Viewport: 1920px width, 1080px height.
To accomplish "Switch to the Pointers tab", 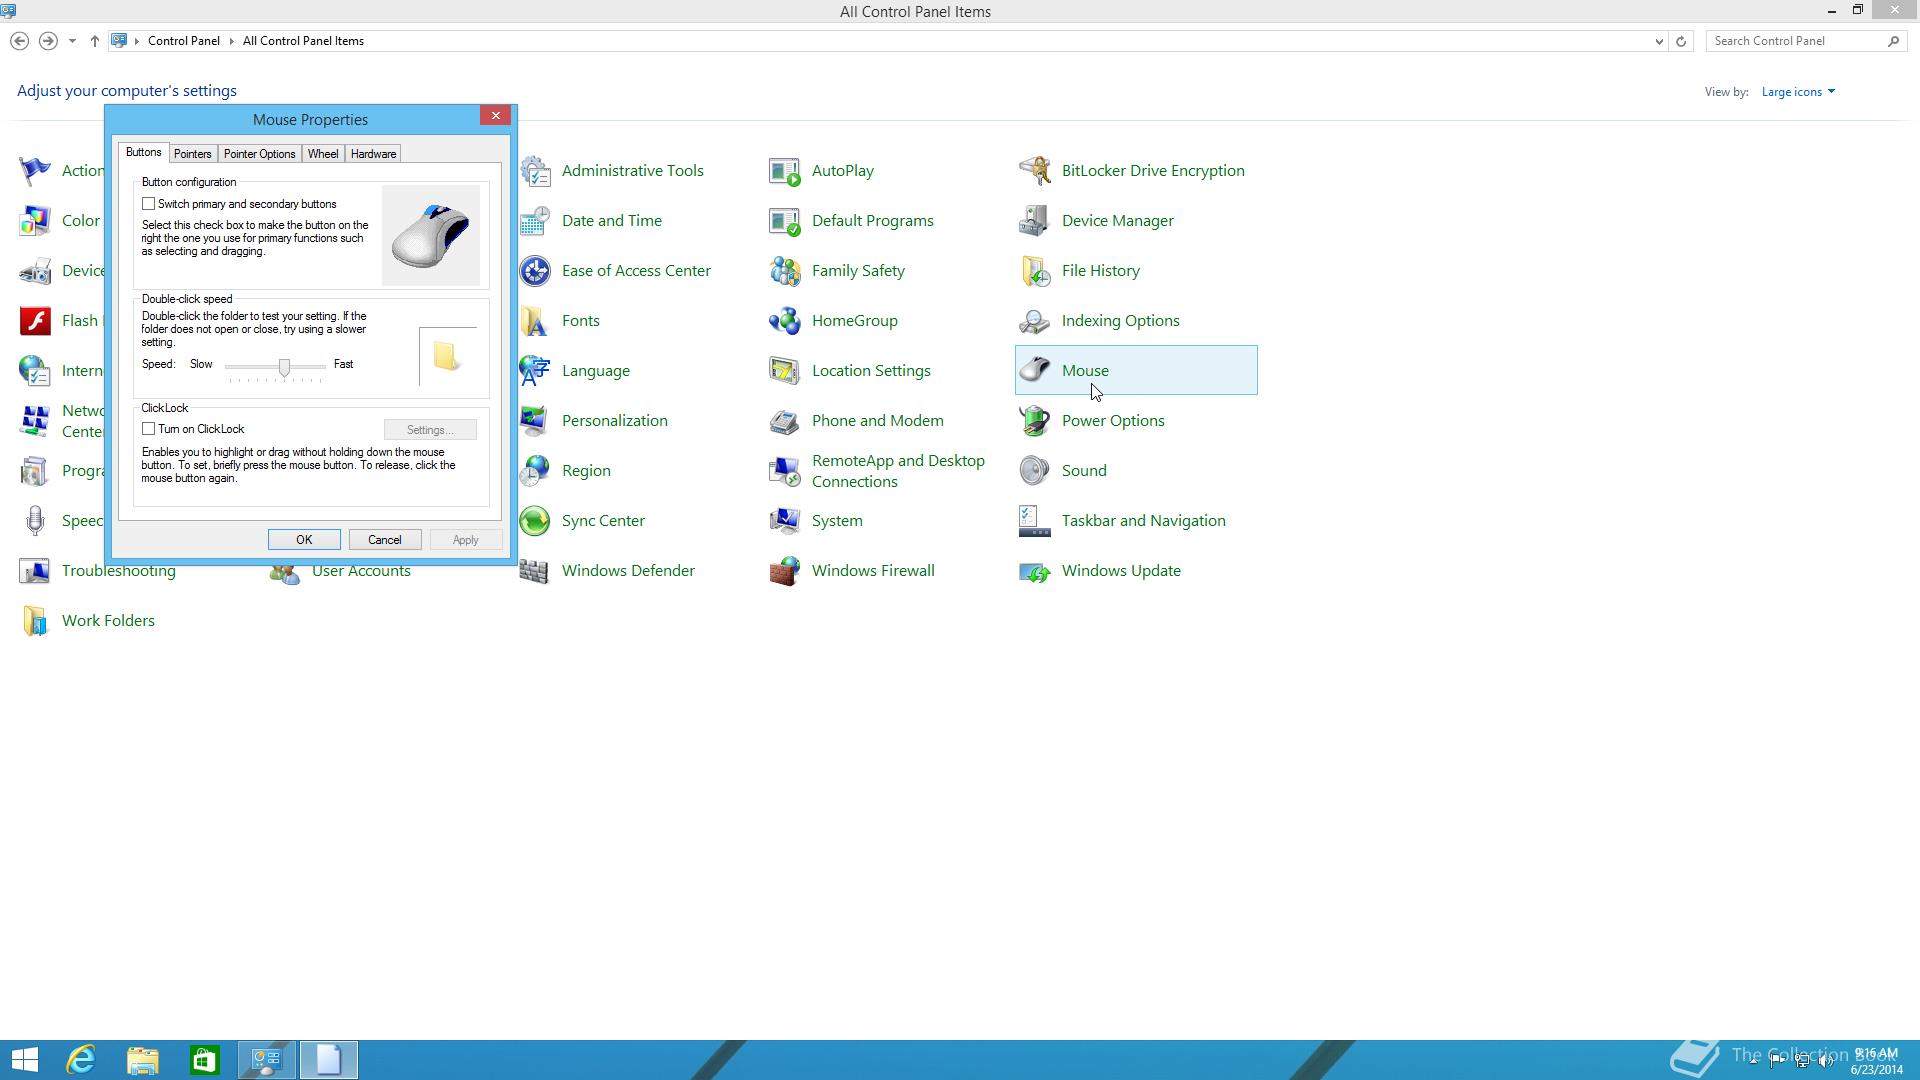I will [192, 154].
